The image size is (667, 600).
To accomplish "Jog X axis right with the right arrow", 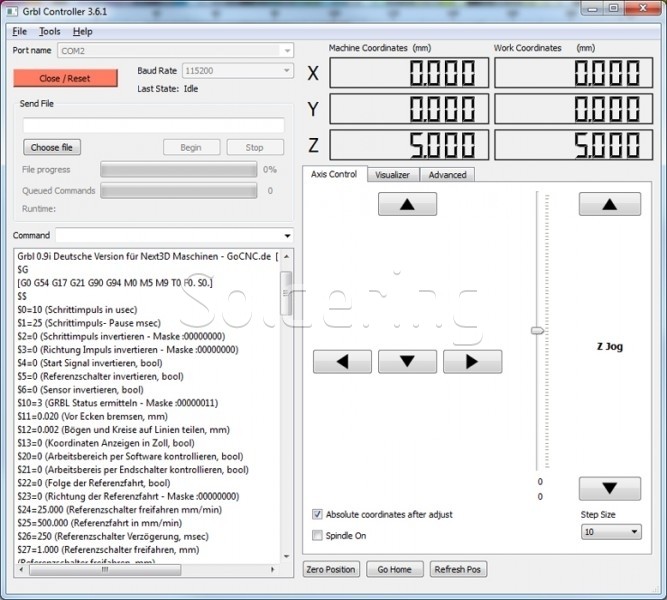I will point(472,361).
